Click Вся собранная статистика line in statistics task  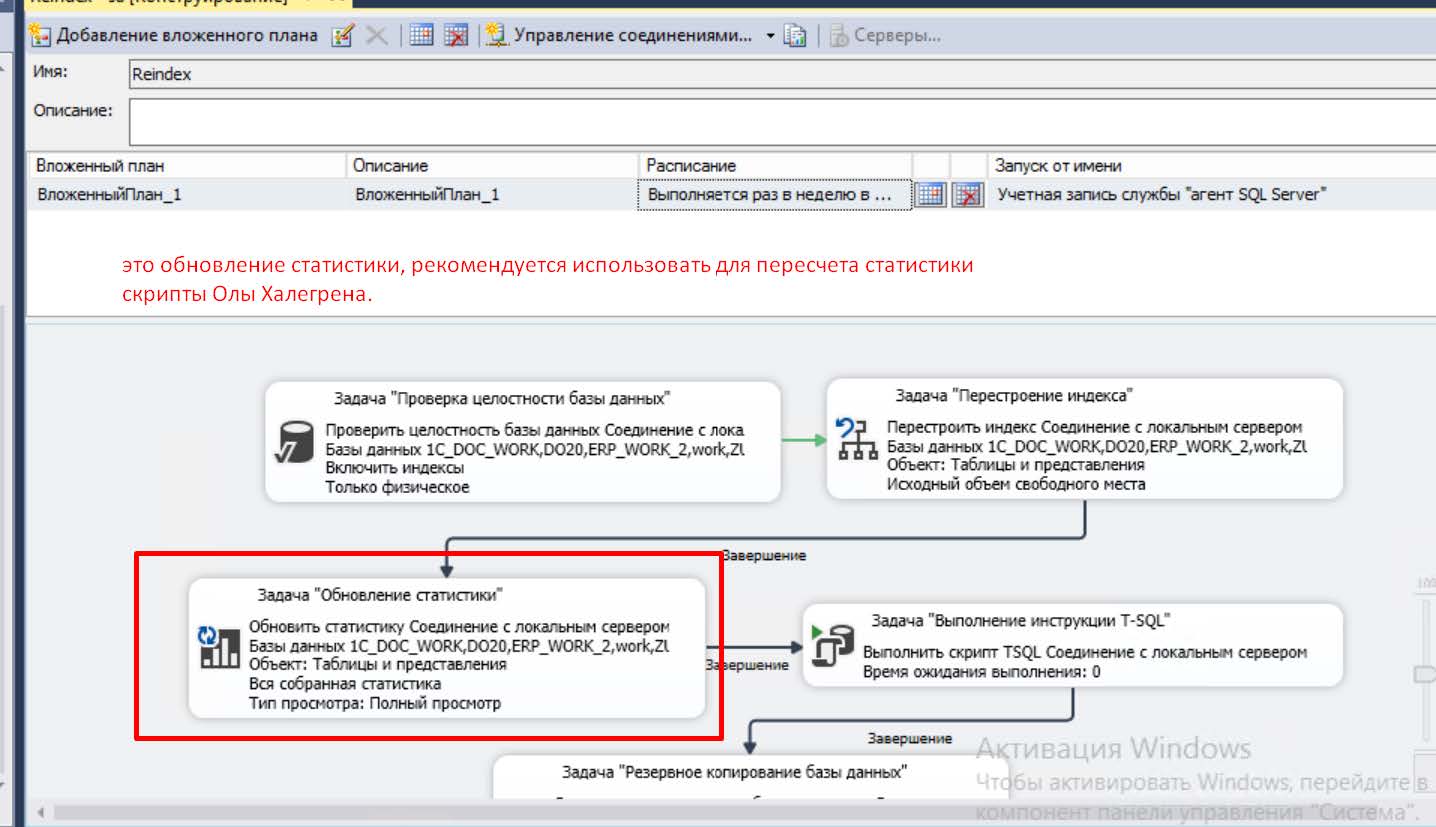pyautogui.click(x=345, y=684)
